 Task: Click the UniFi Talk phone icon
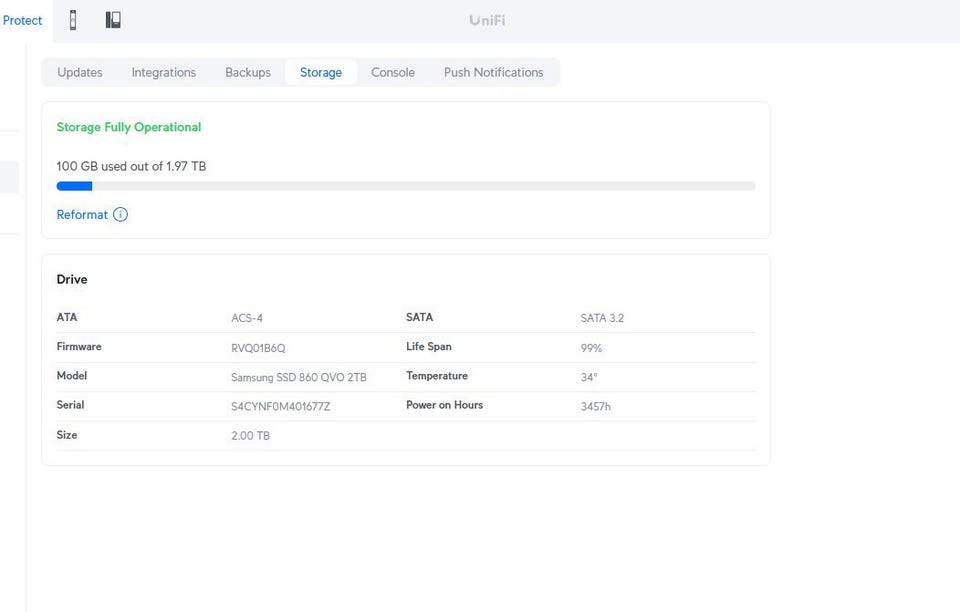coord(113,20)
